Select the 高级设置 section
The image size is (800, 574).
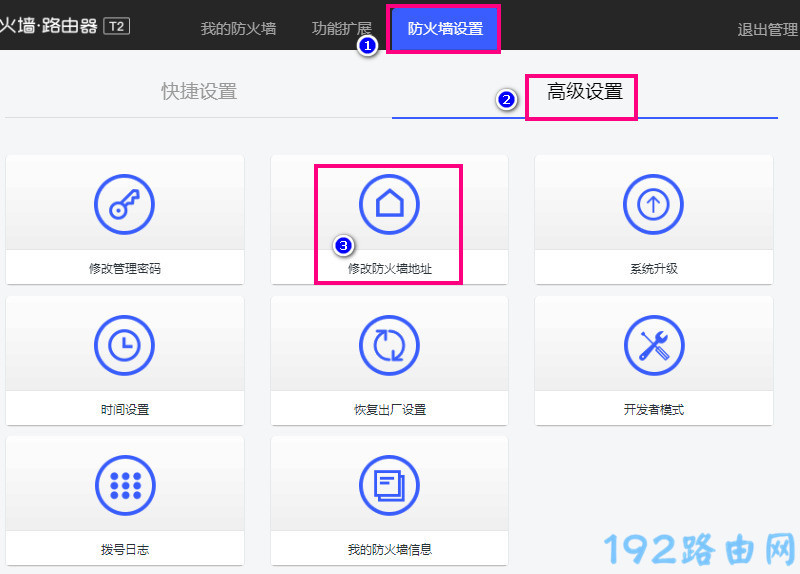tap(584, 92)
